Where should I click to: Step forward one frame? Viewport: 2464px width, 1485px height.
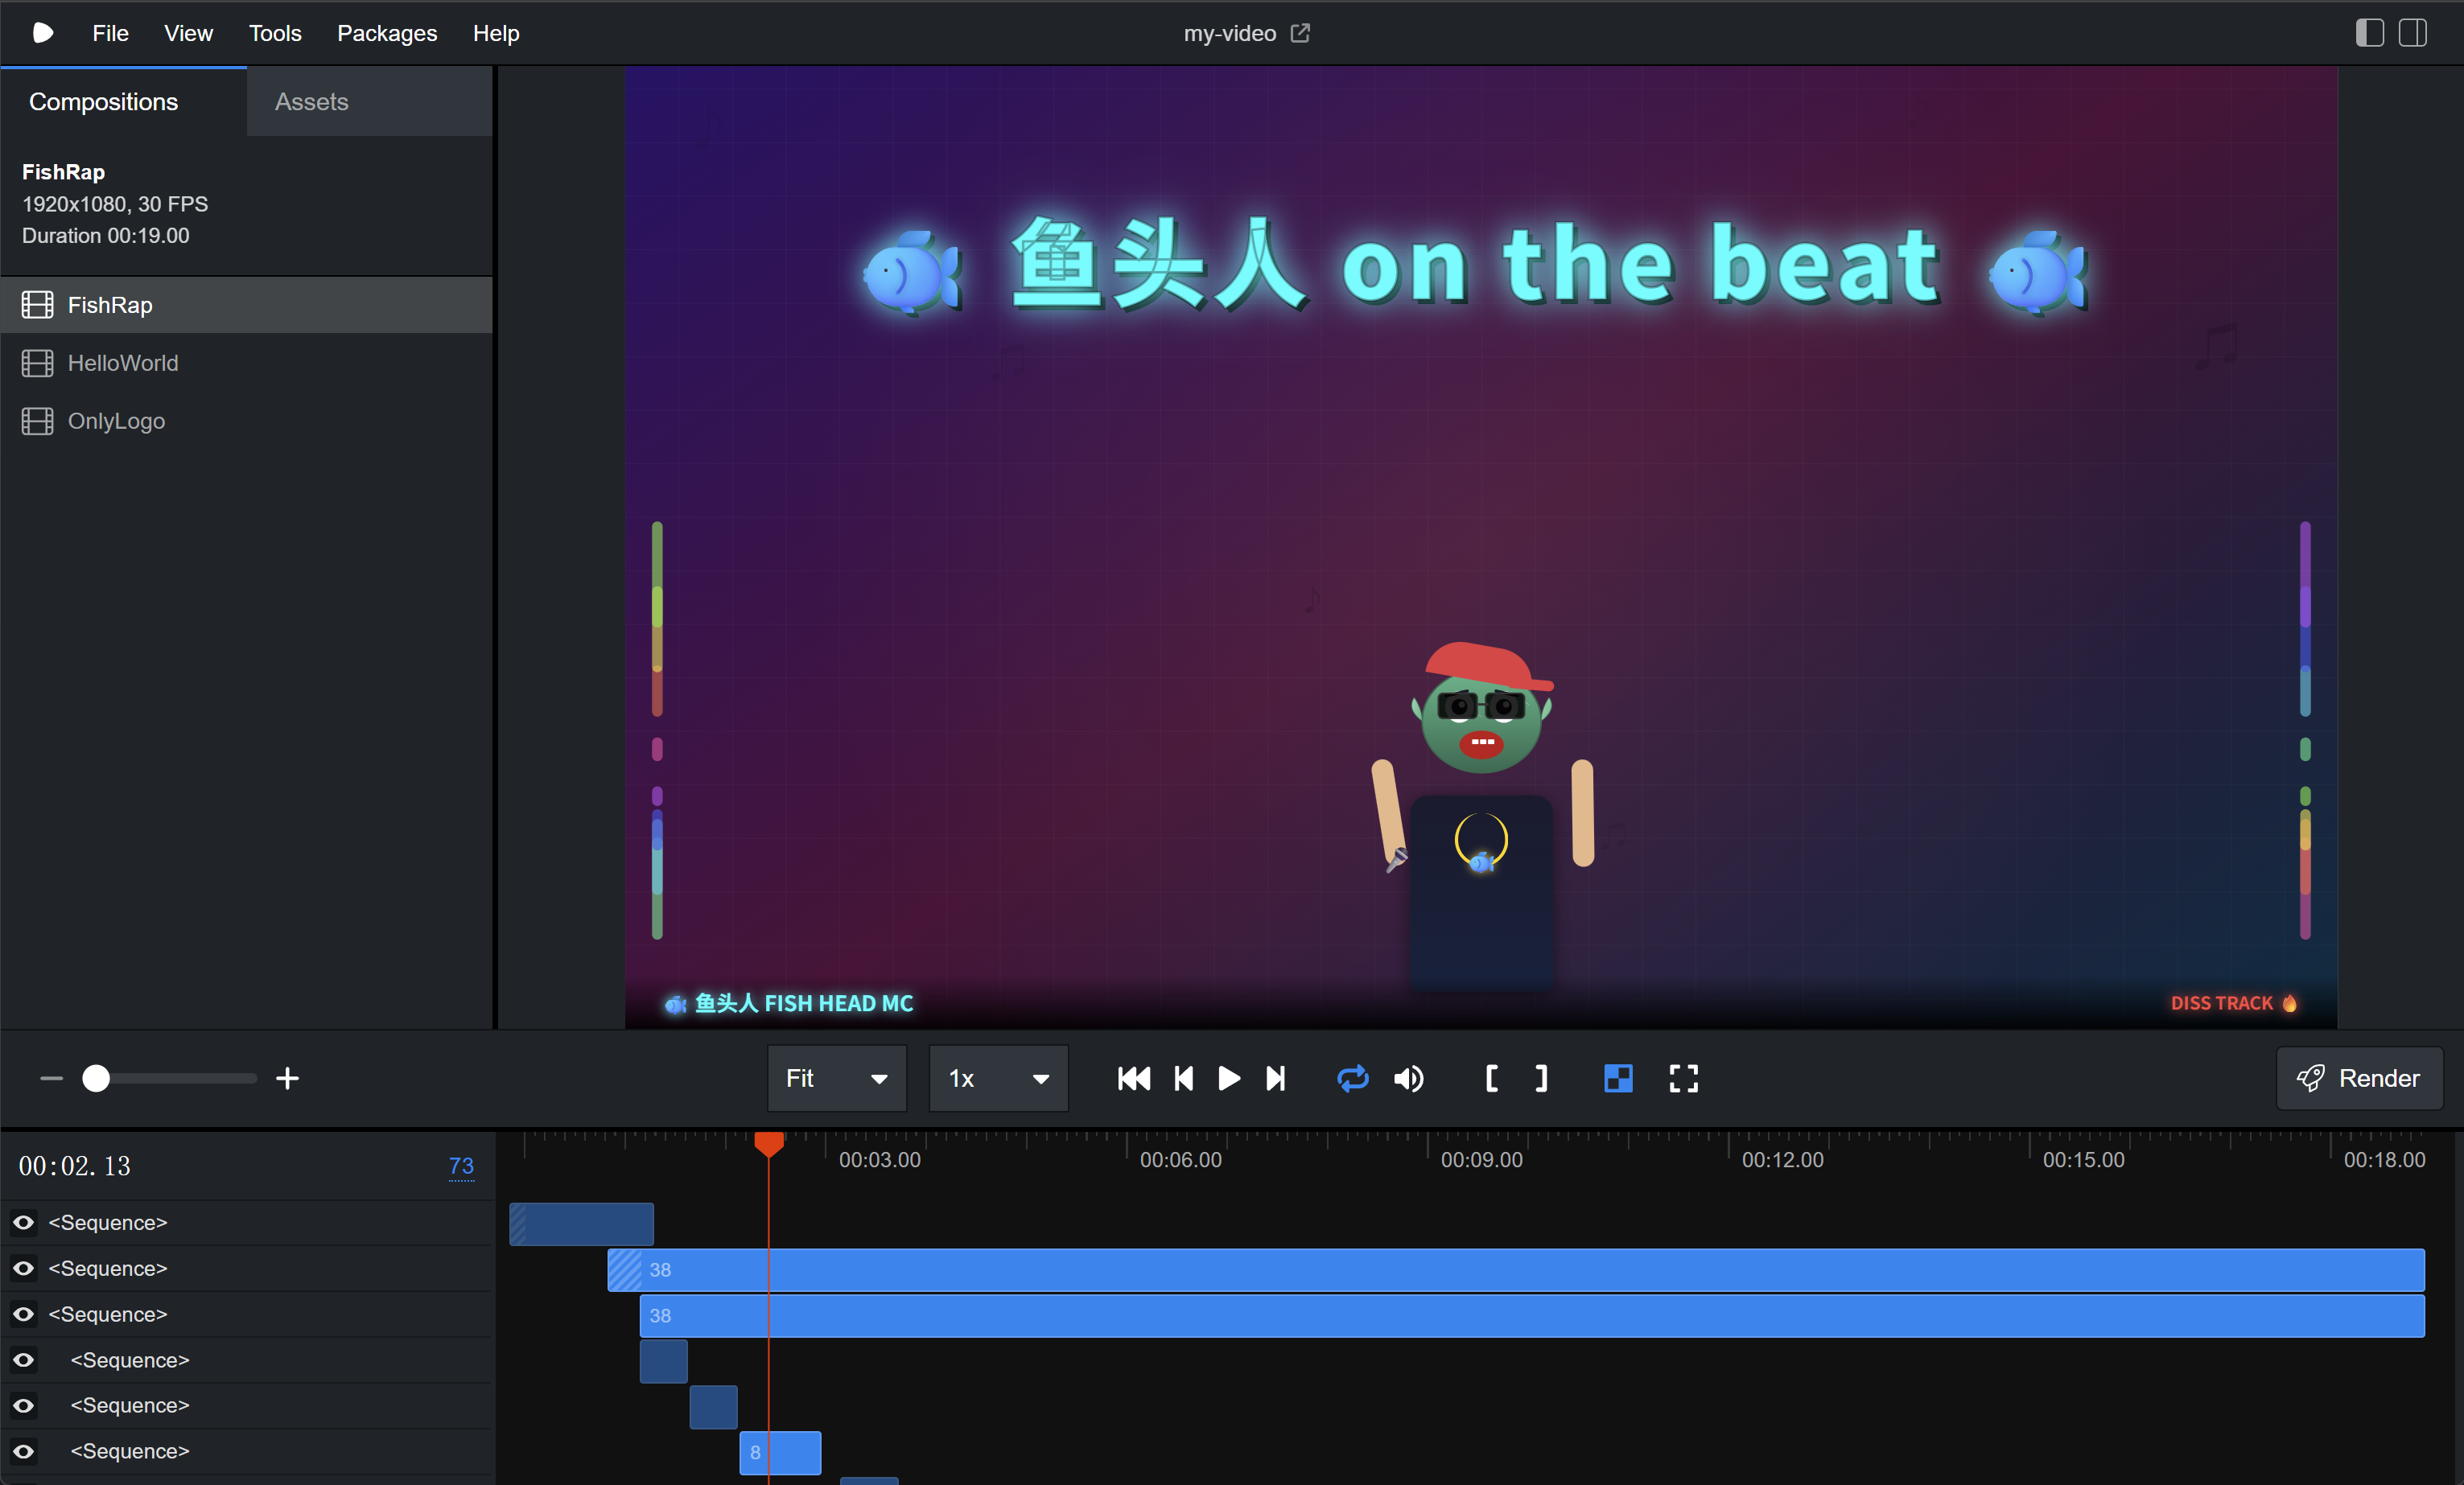(x=1275, y=1078)
